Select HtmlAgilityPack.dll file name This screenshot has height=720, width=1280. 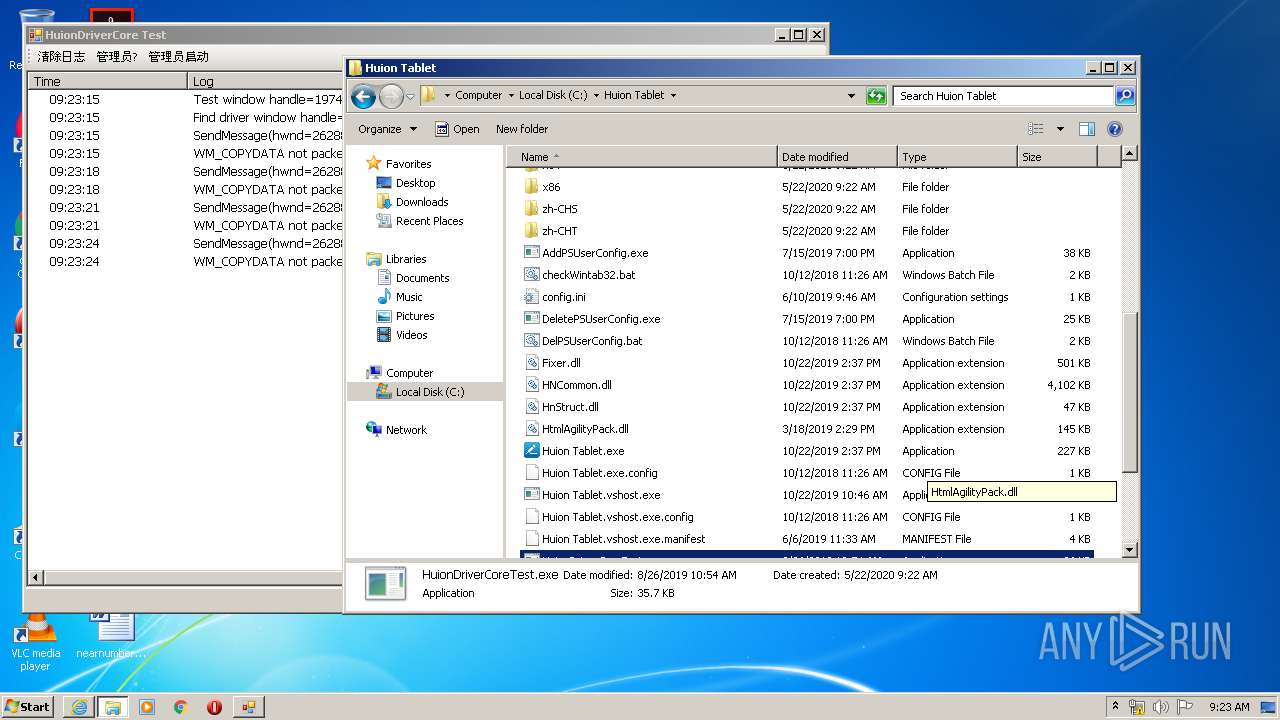(585, 429)
